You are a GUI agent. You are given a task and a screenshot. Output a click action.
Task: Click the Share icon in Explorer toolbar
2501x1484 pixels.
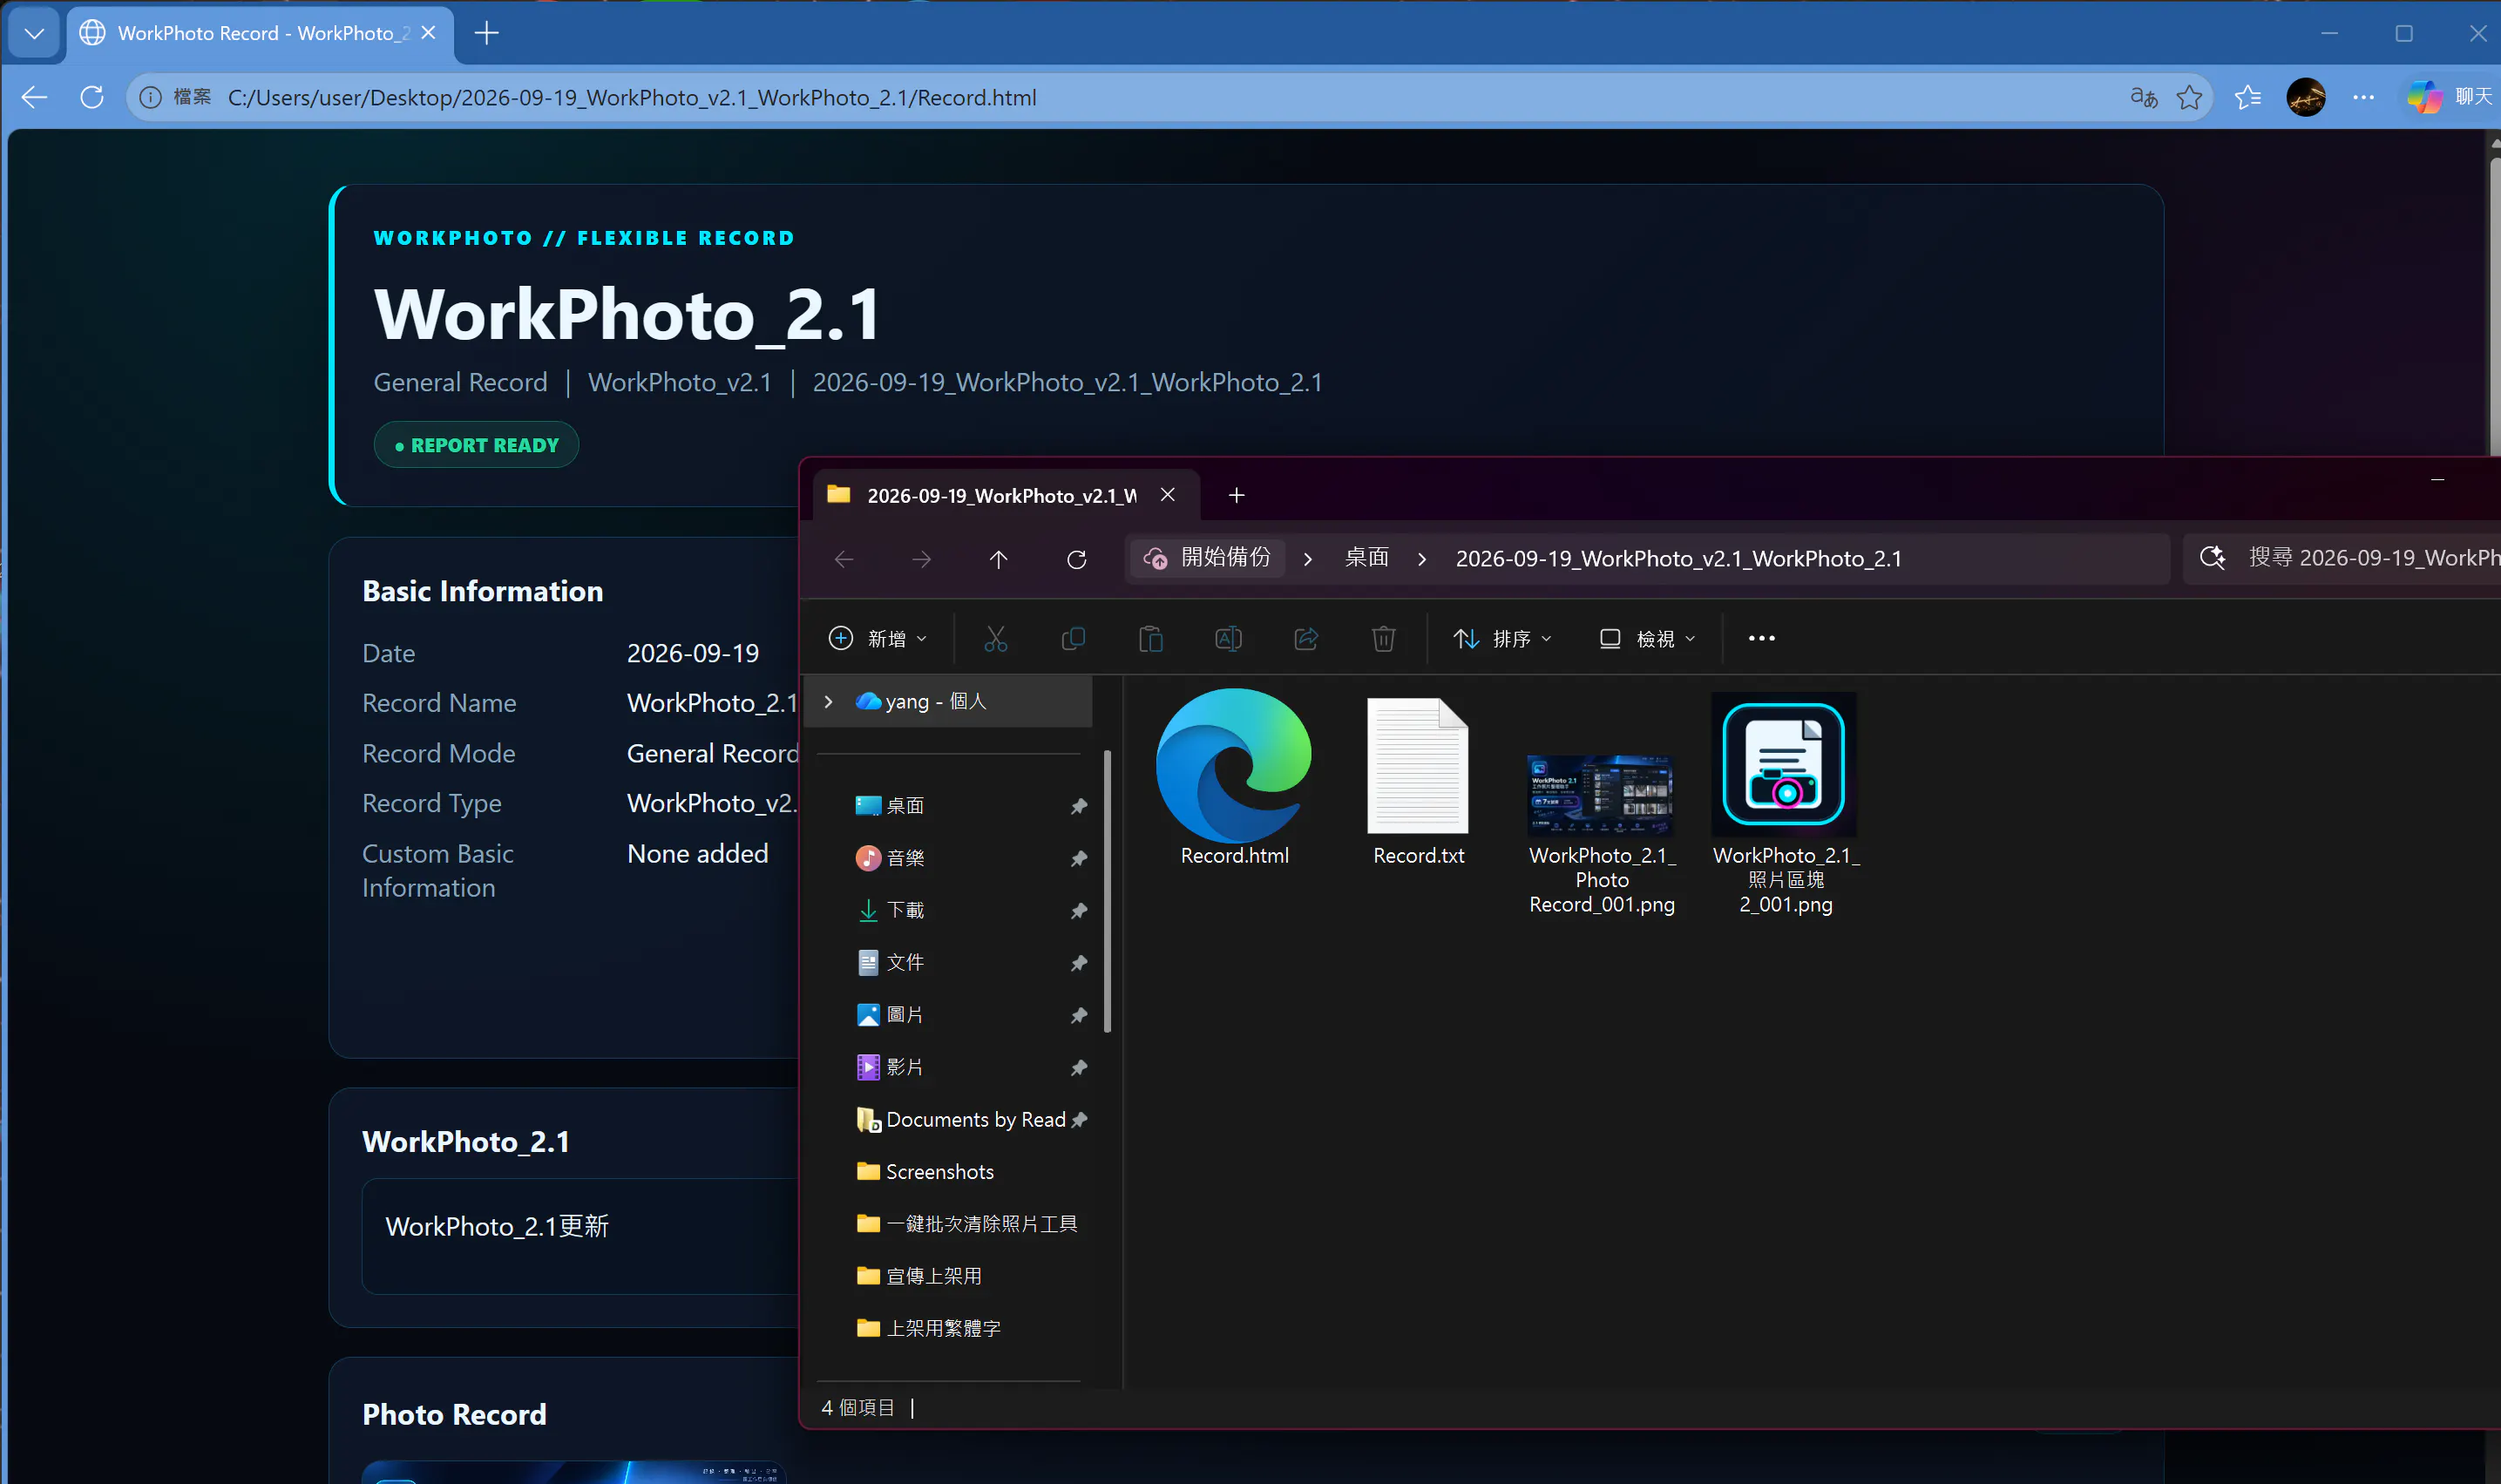coord(1306,638)
